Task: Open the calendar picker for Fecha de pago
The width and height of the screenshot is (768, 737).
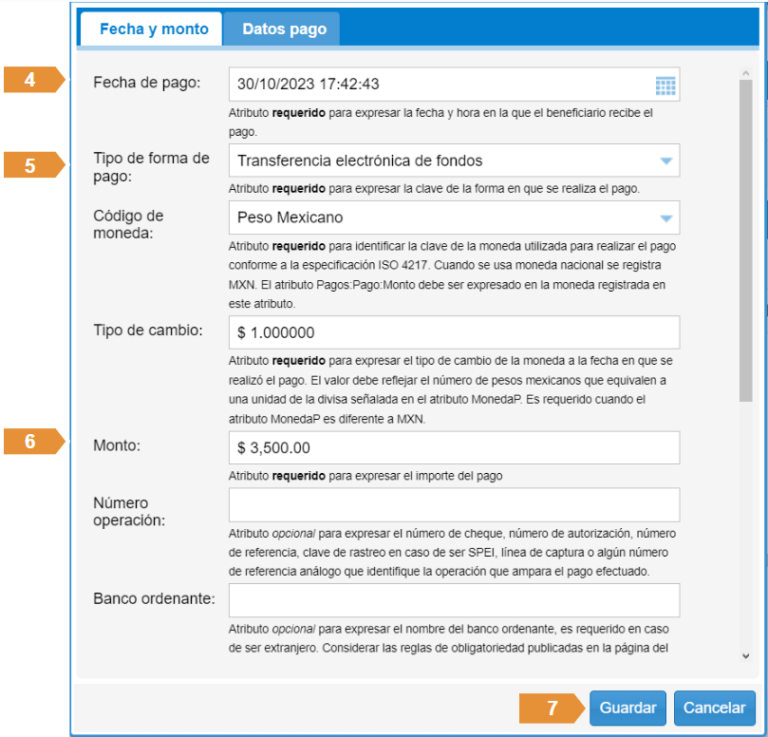Action: coord(665,84)
